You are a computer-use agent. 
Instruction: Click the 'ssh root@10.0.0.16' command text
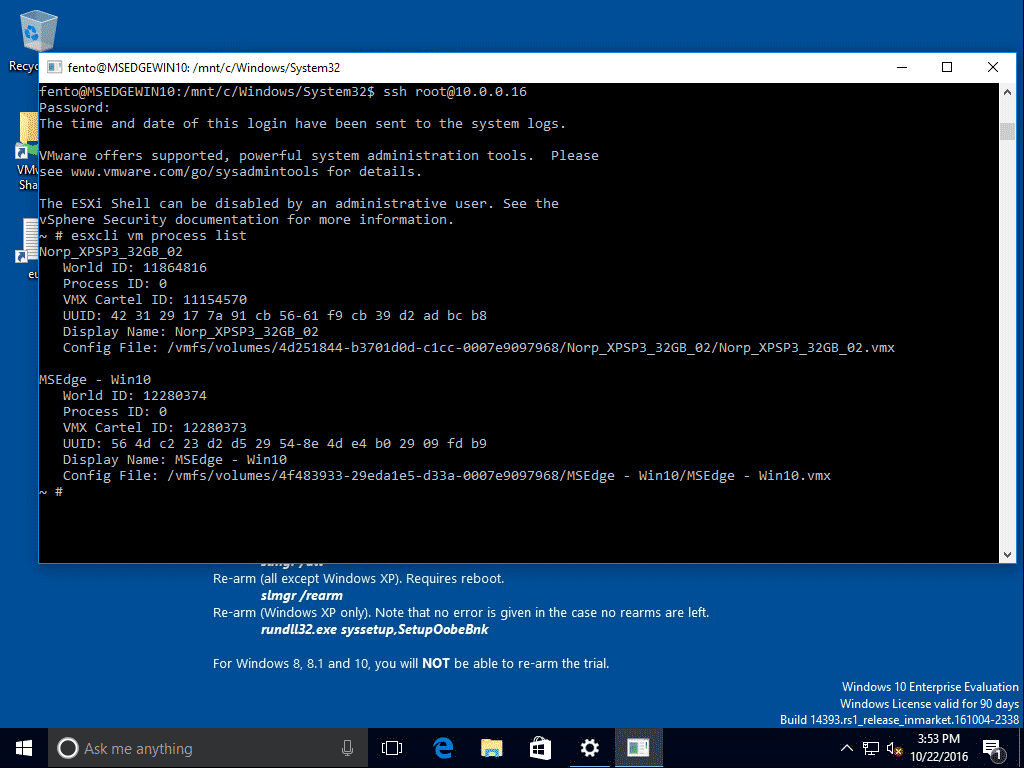tap(455, 91)
